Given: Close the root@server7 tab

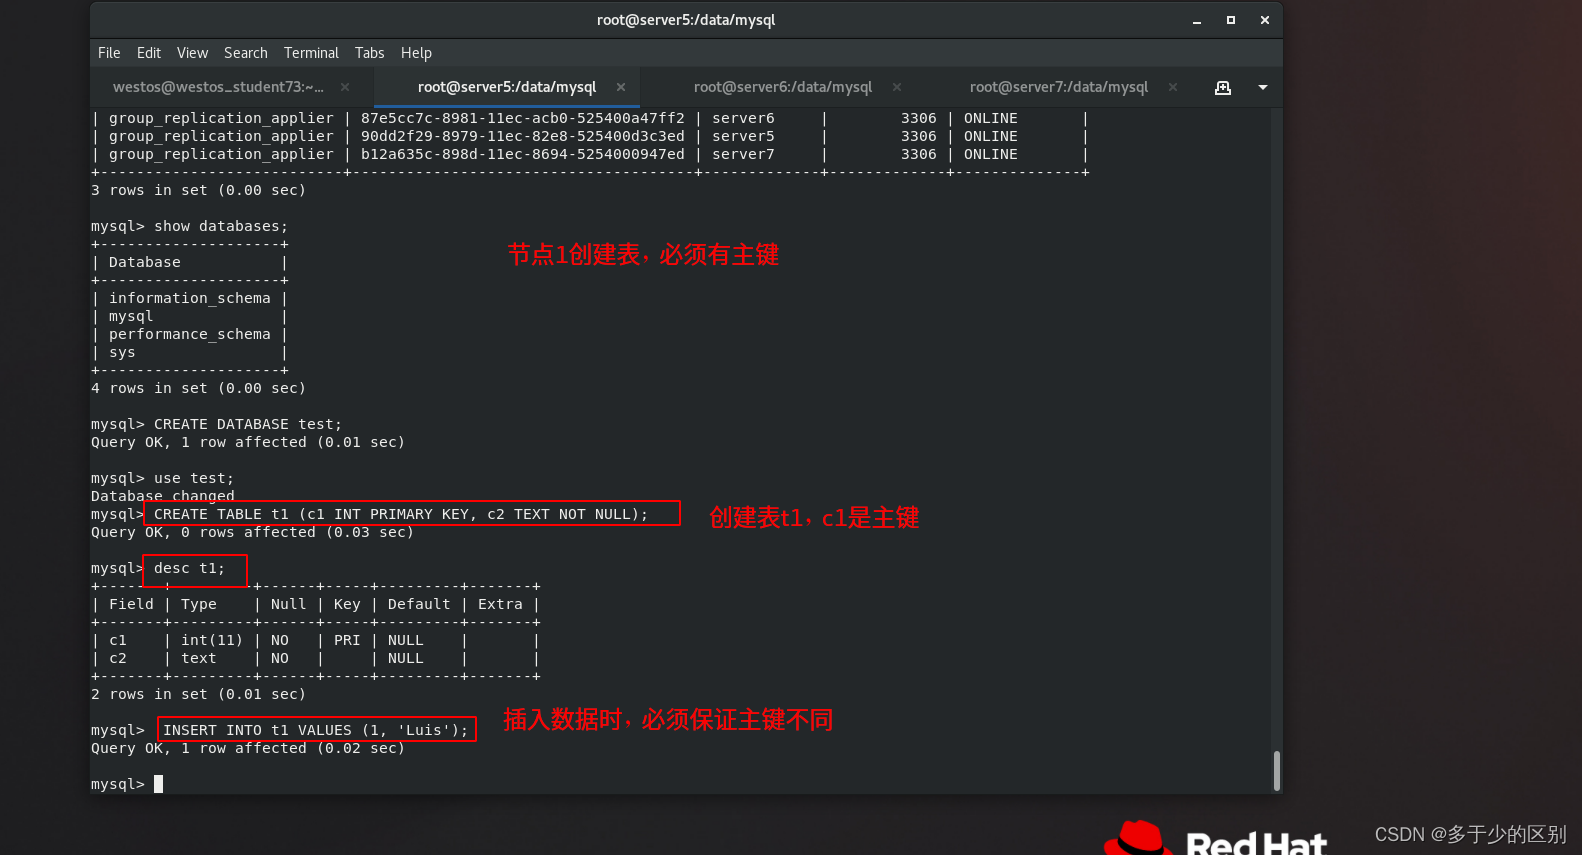Looking at the screenshot, I should point(1173,87).
